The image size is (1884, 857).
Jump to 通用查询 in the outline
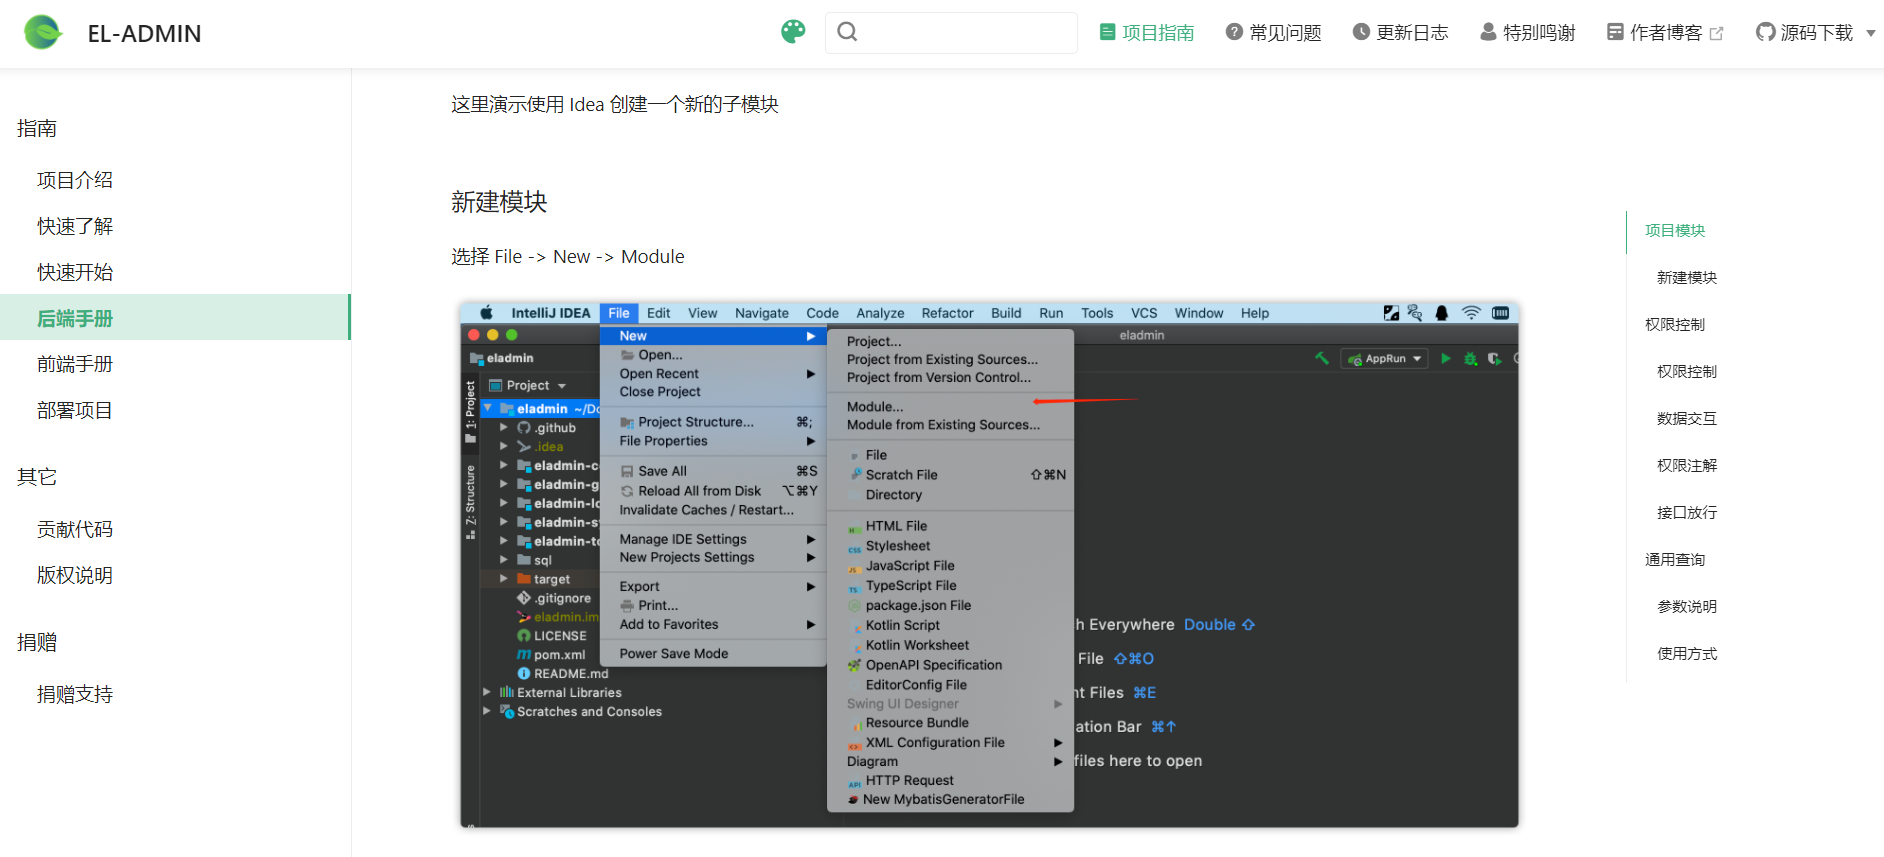pos(1675,559)
